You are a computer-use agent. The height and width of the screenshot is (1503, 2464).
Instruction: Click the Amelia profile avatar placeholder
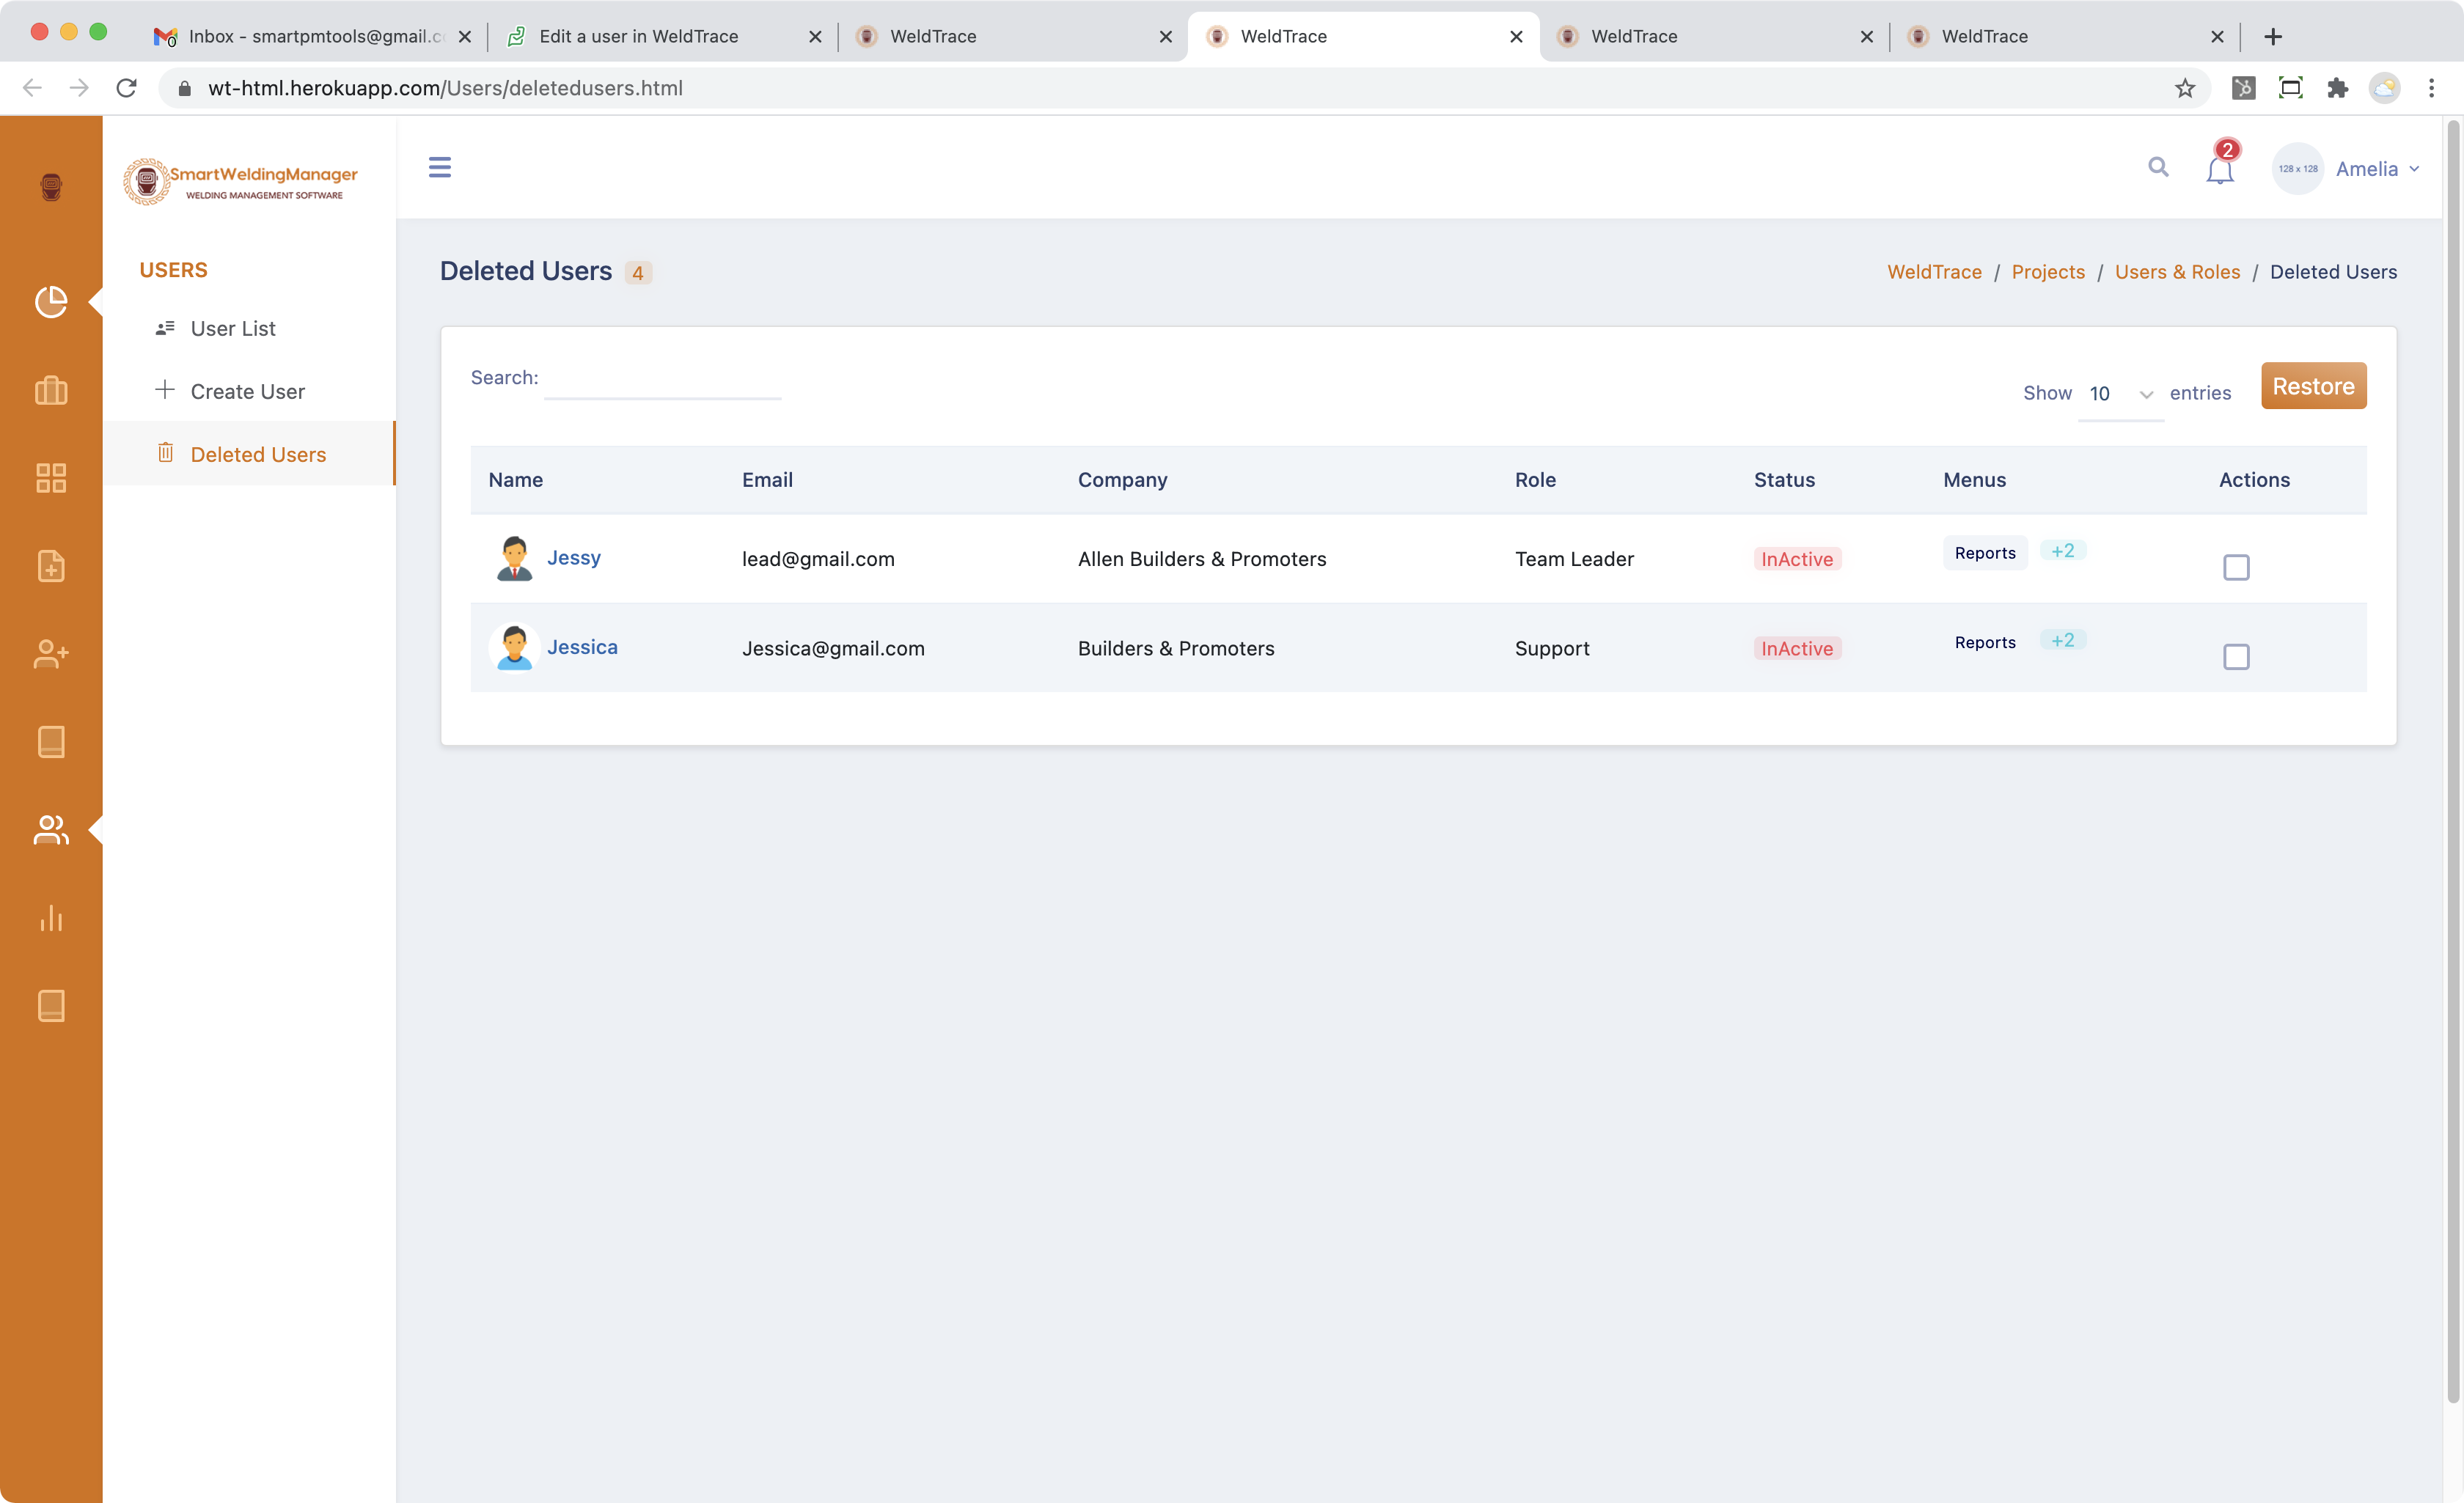point(2297,168)
